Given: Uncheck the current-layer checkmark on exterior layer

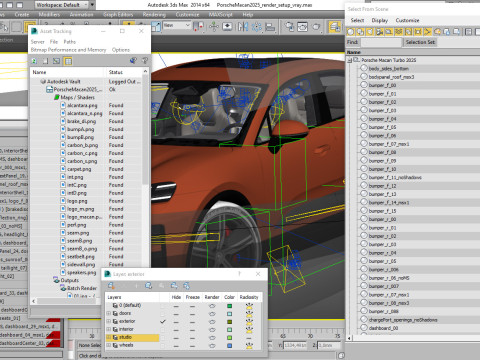Looking at the screenshot, I should coord(163,322).
